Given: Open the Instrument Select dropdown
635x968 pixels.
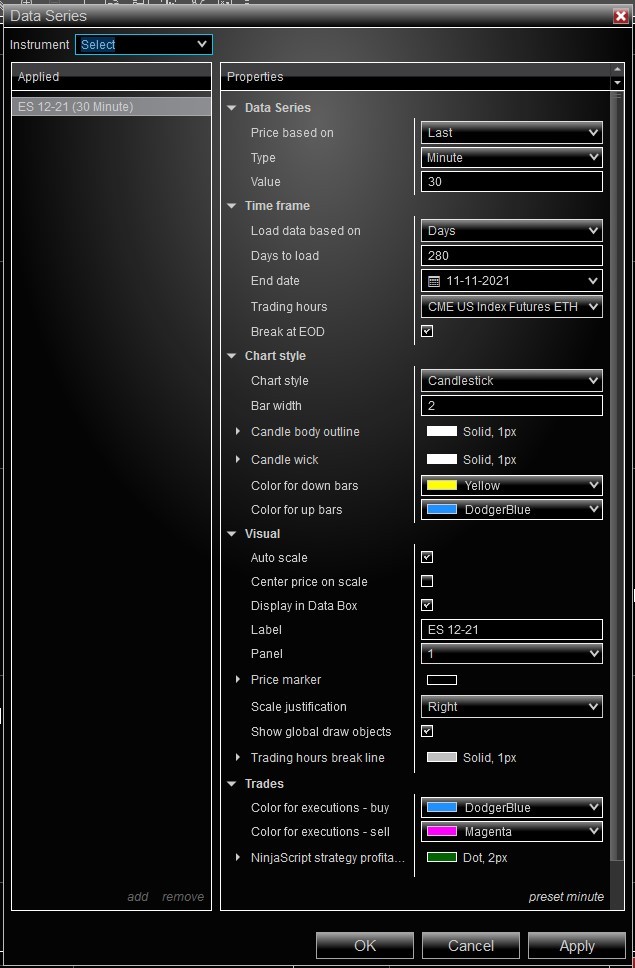Looking at the screenshot, I should [144, 44].
